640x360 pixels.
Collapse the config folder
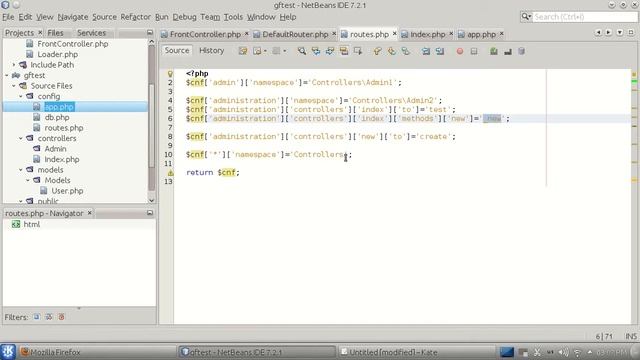click(21, 96)
